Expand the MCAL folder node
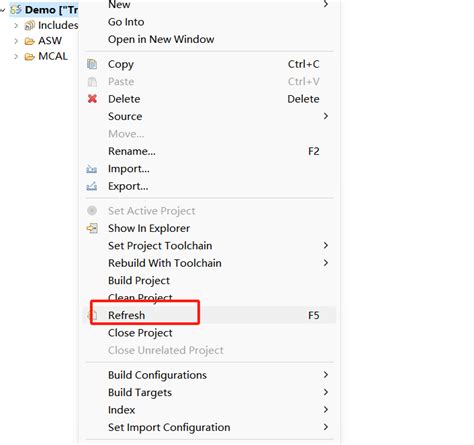This screenshot has width=474, height=445. point(16,56)
